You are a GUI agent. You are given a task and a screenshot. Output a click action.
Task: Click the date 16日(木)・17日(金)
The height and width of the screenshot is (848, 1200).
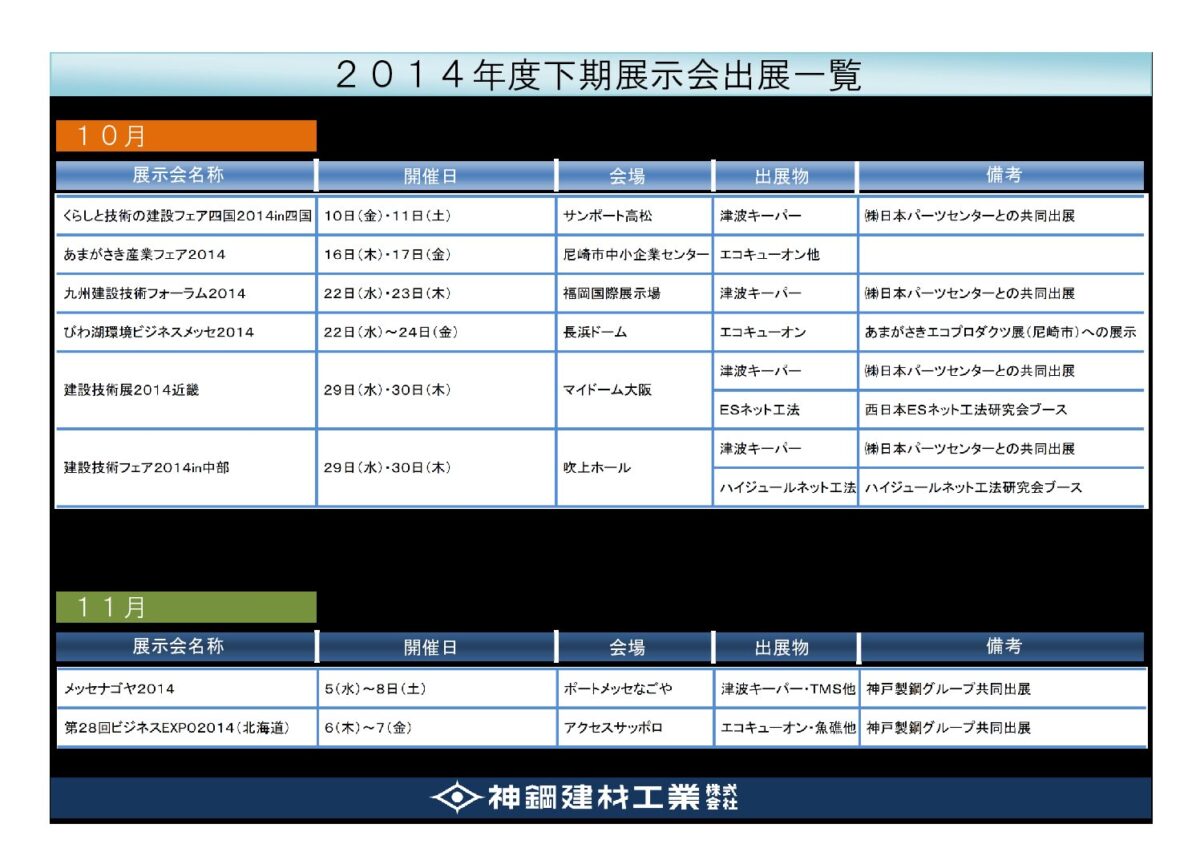pos(387,254)
